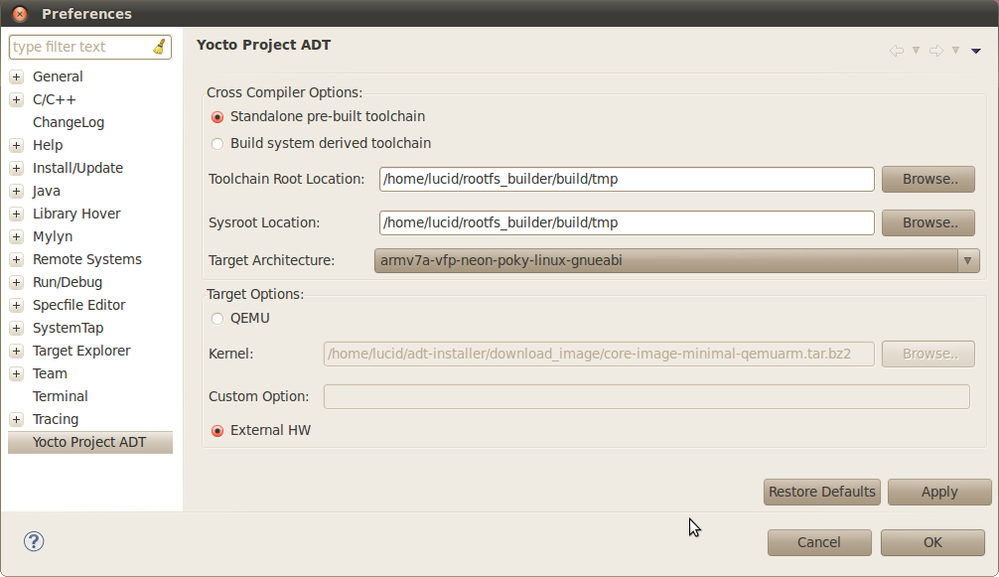
Task: Open the Target Architecture dropdown
Action: [967, 260]
